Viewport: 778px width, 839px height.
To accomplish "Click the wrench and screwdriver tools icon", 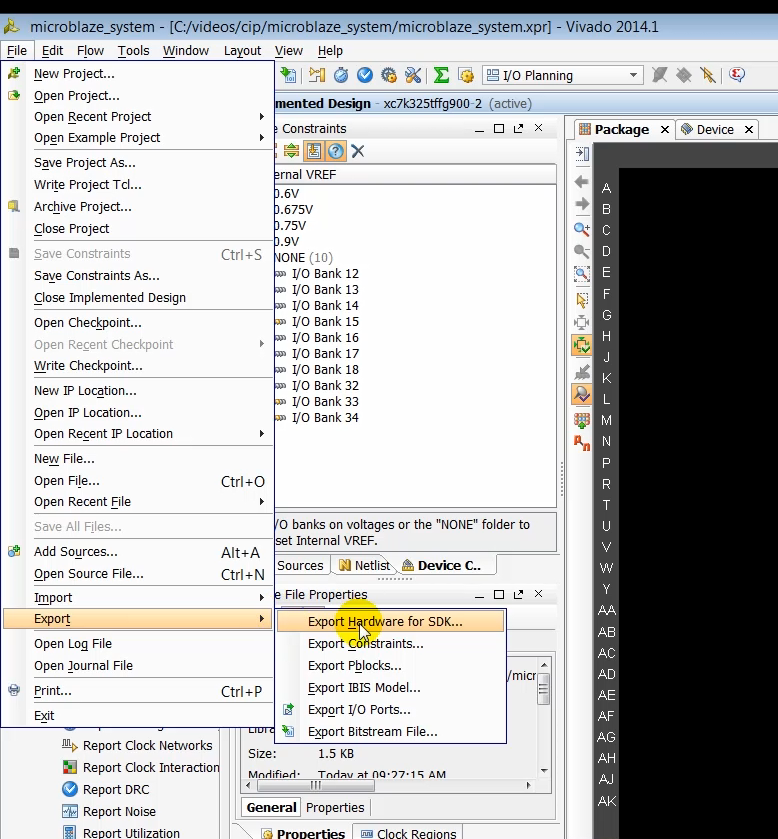I will point(413,75).
